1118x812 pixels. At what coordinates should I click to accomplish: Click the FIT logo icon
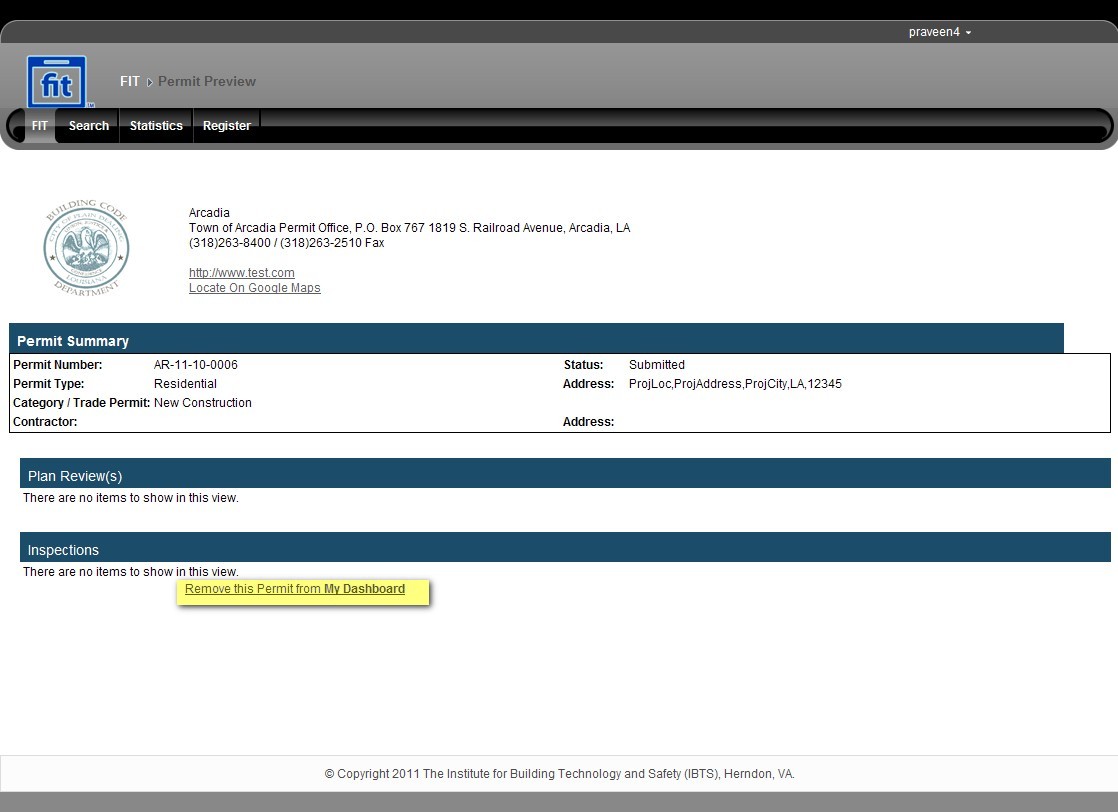[57, 82]
